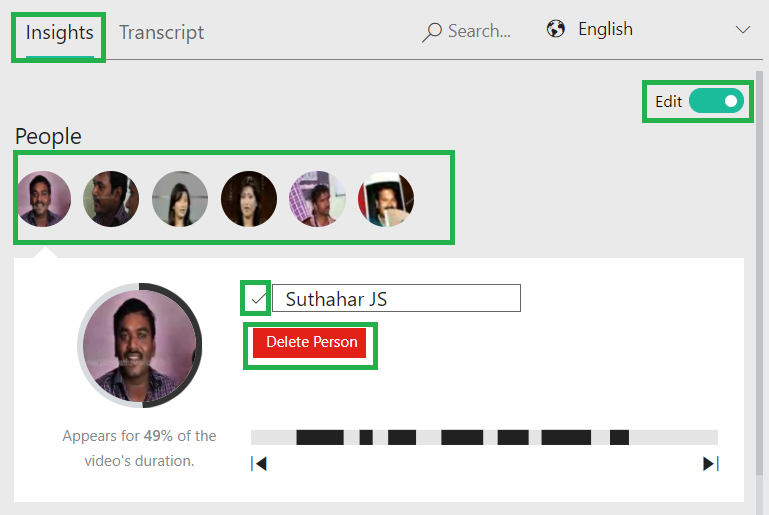This screenshot has width=769, height=515.
Task: Click first black appearance segment on timeline
Action: (x=320, y=437)
